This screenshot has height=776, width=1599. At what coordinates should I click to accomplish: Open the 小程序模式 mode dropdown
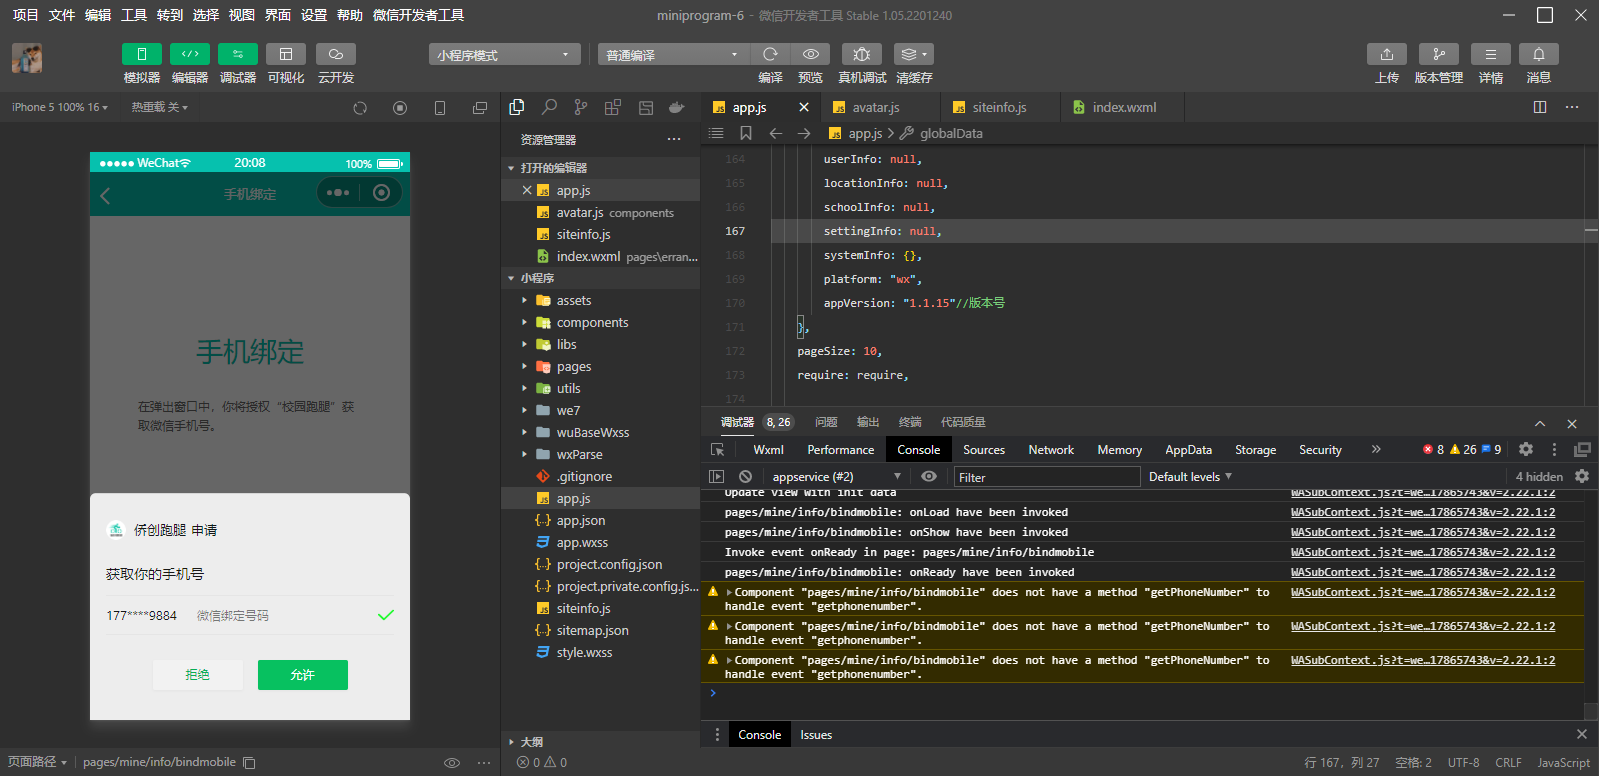tap(505, 55)
